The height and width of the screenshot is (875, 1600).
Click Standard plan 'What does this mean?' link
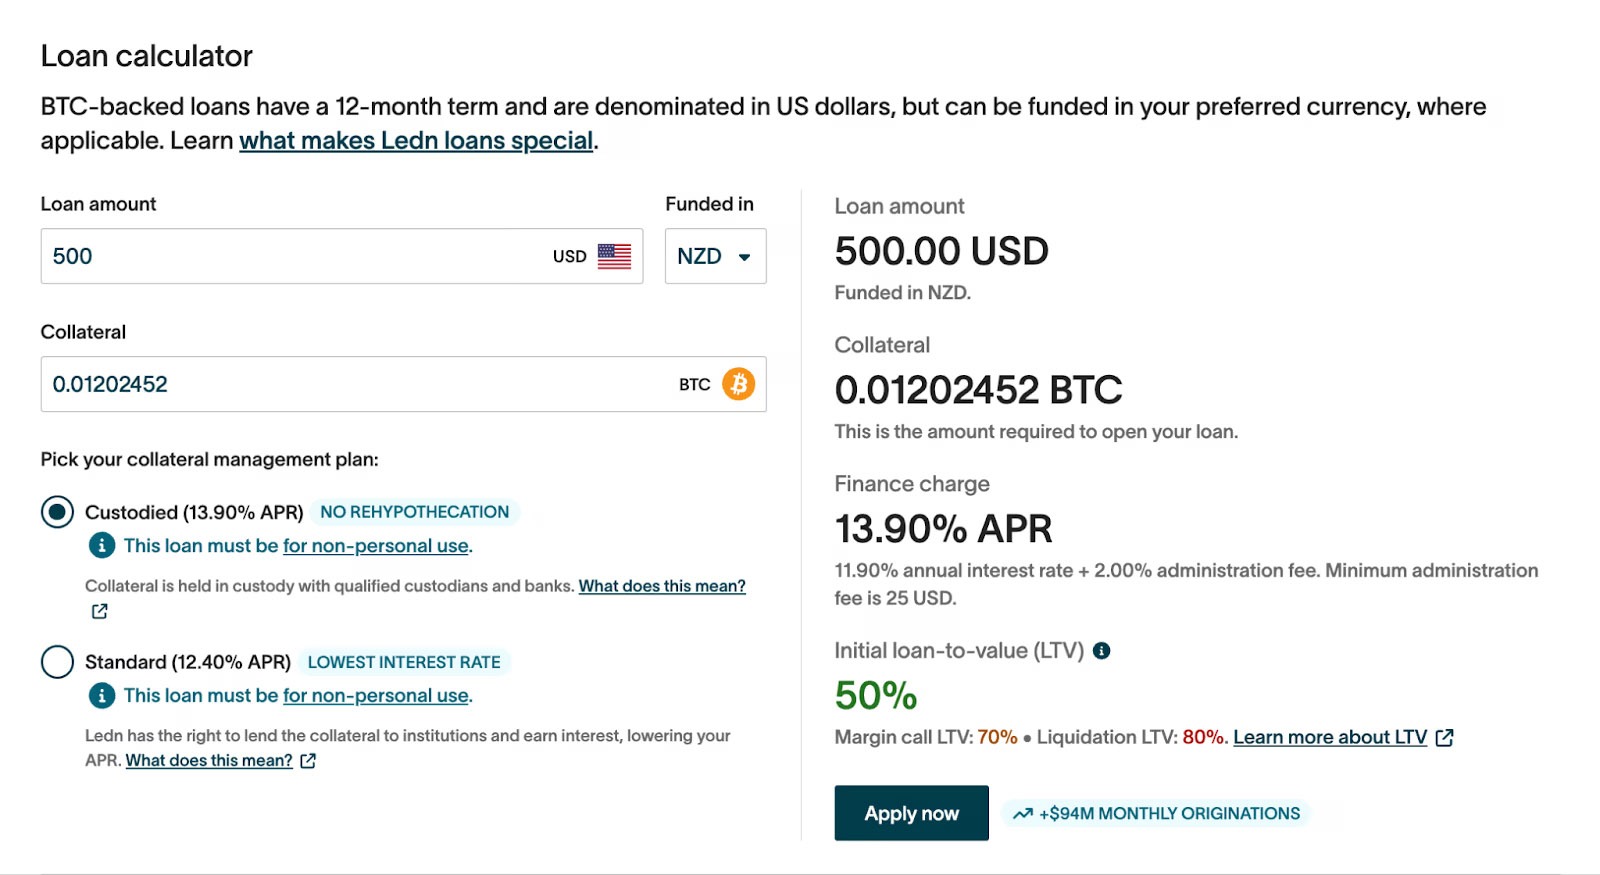(209, 761)
